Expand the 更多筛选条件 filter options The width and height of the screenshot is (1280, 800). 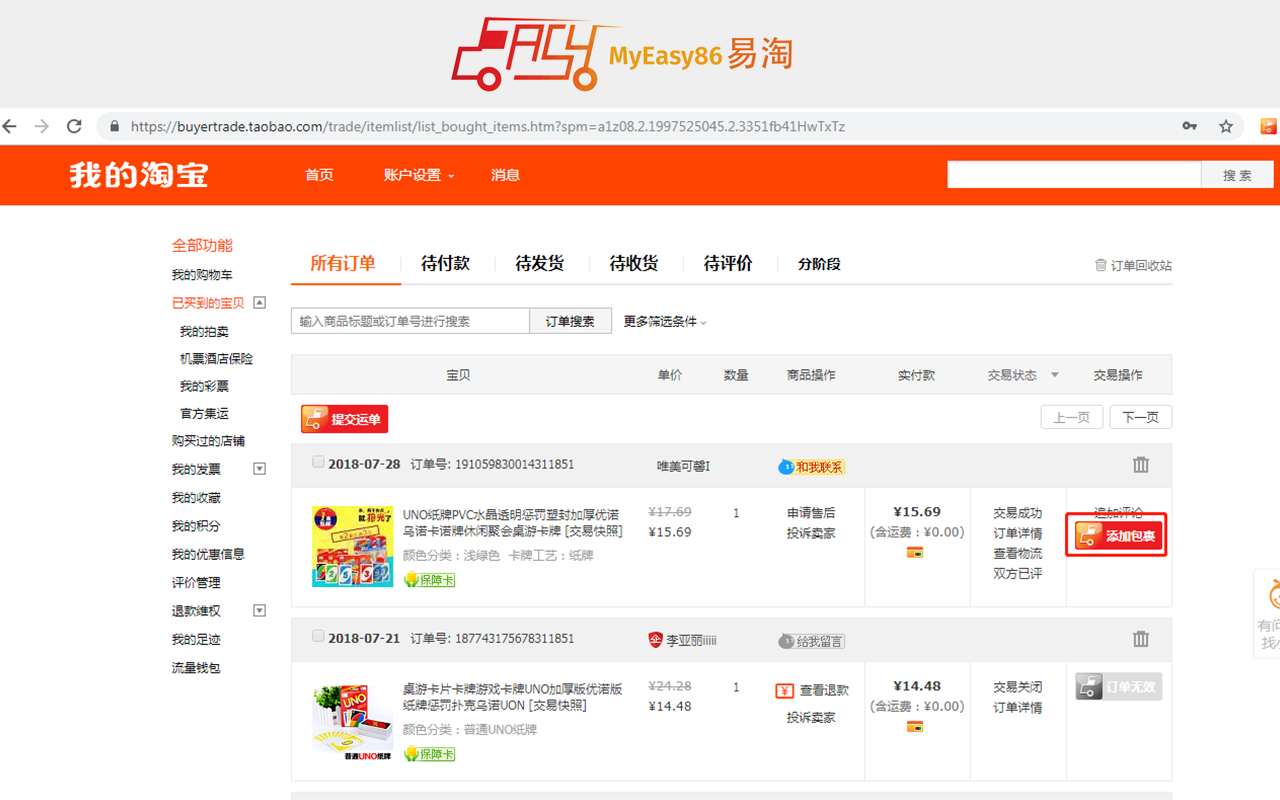coord(662,321)
